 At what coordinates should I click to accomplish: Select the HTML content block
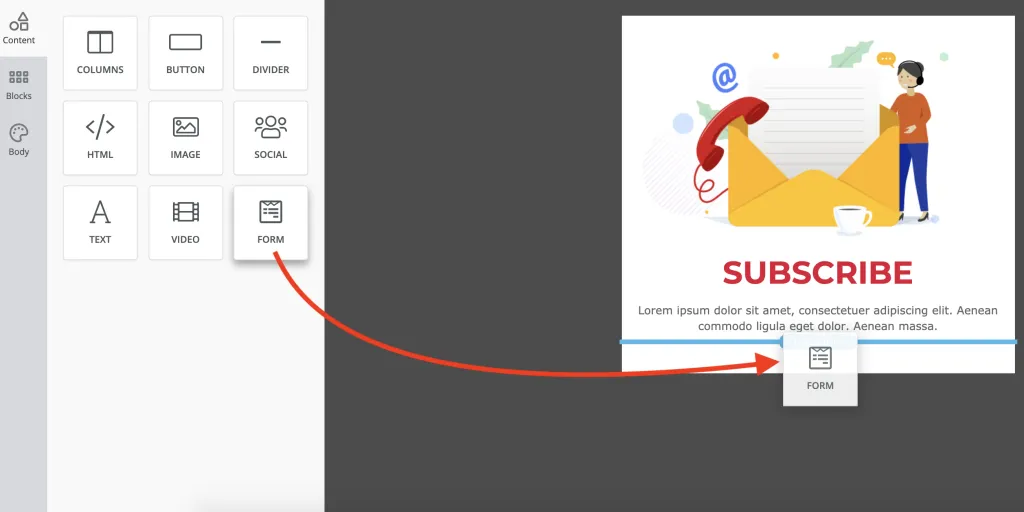pyautogui.click(x=100, y=138)
